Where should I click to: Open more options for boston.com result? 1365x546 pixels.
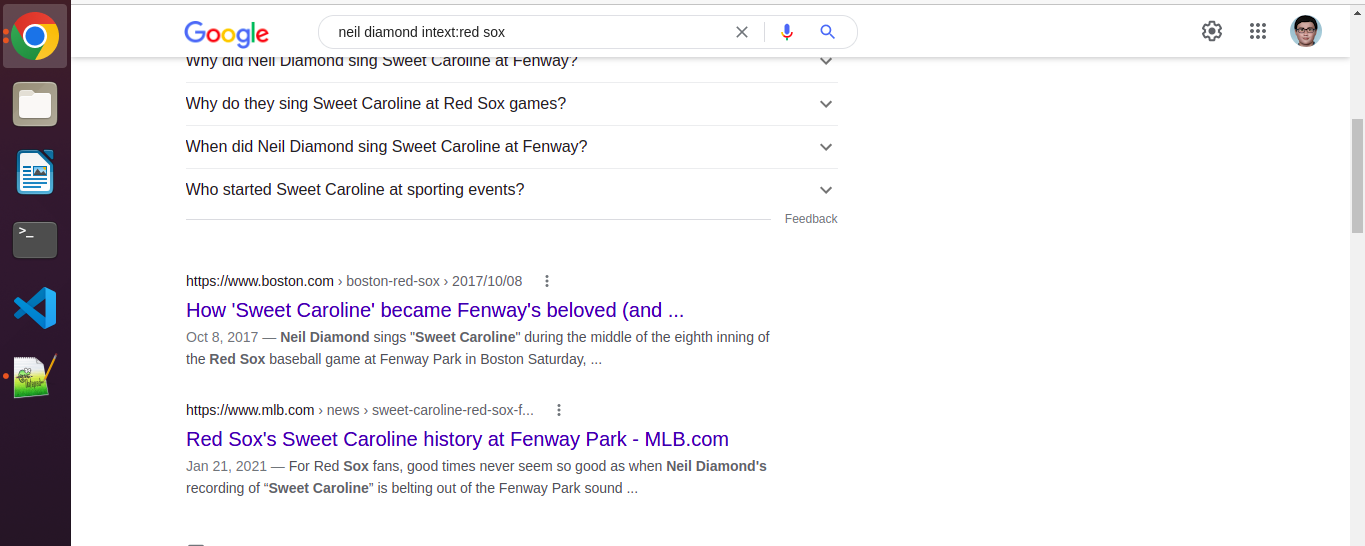(547, 281)
